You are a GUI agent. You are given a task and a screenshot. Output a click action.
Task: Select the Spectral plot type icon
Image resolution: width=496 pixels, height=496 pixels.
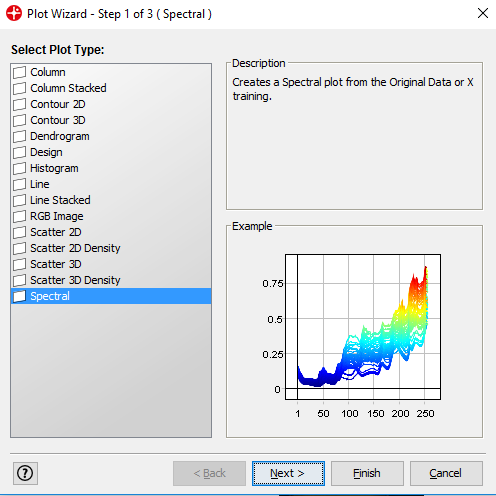19,296
